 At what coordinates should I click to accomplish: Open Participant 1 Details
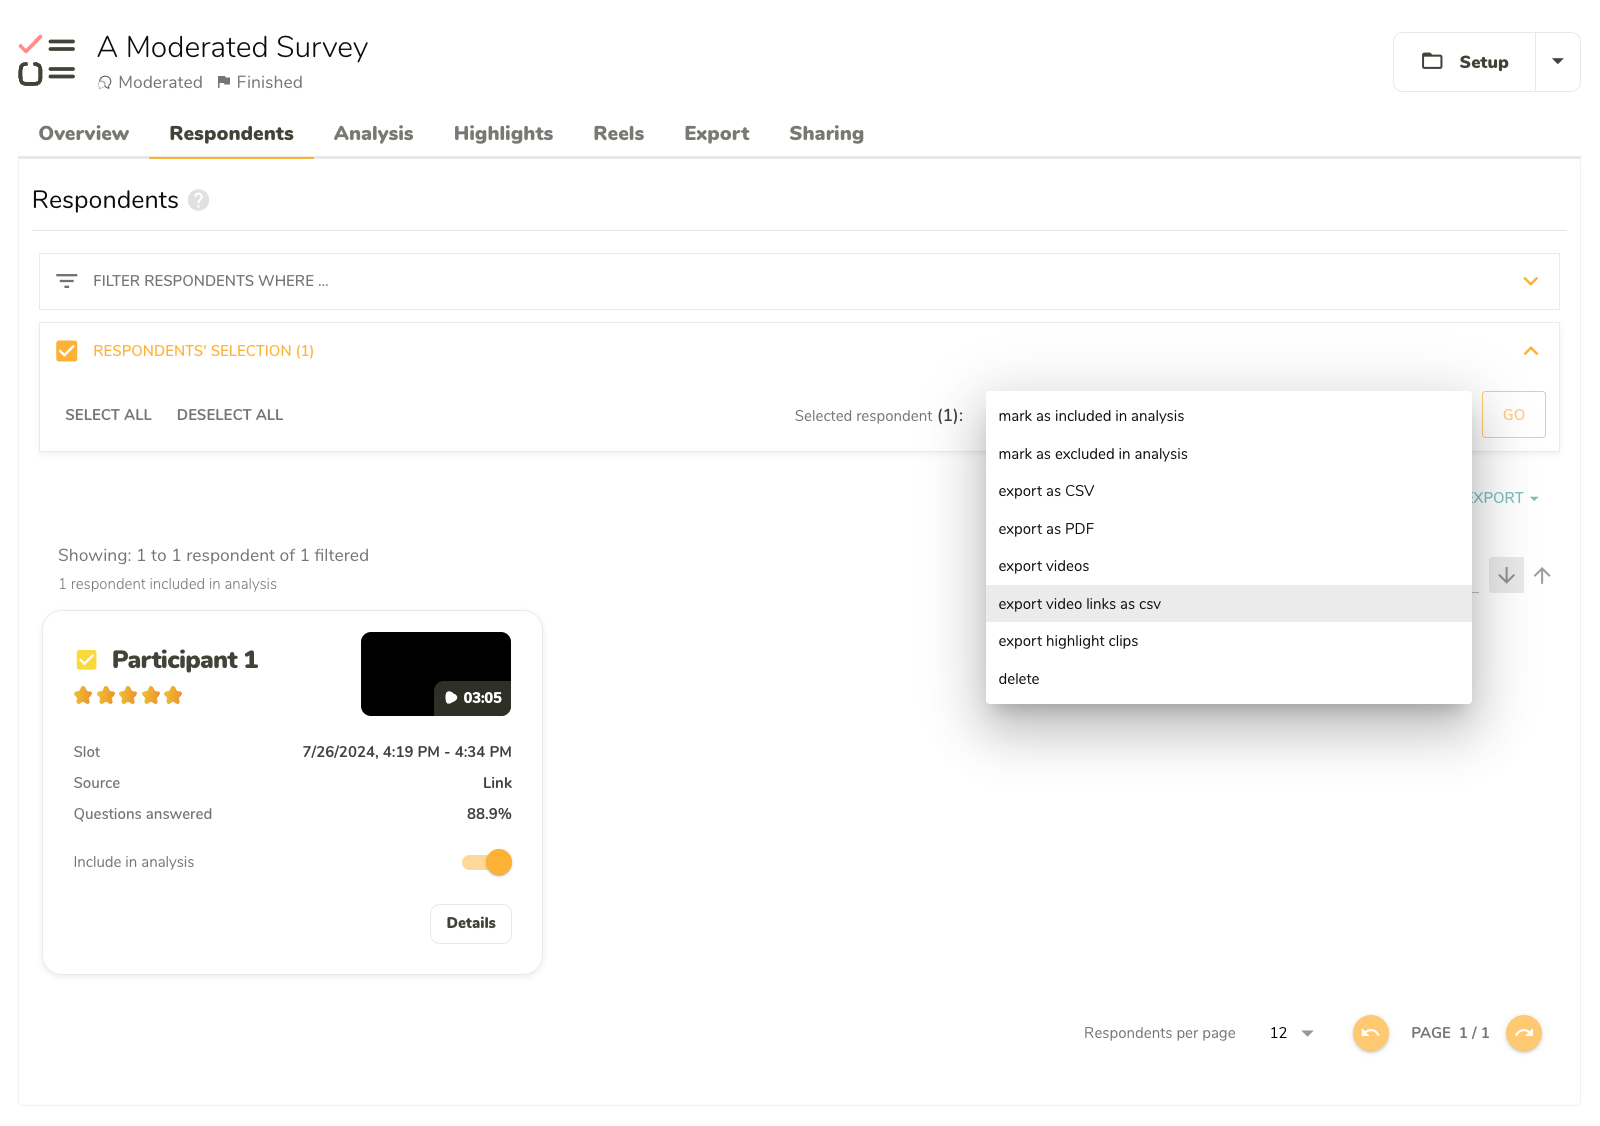pos(471,923)
